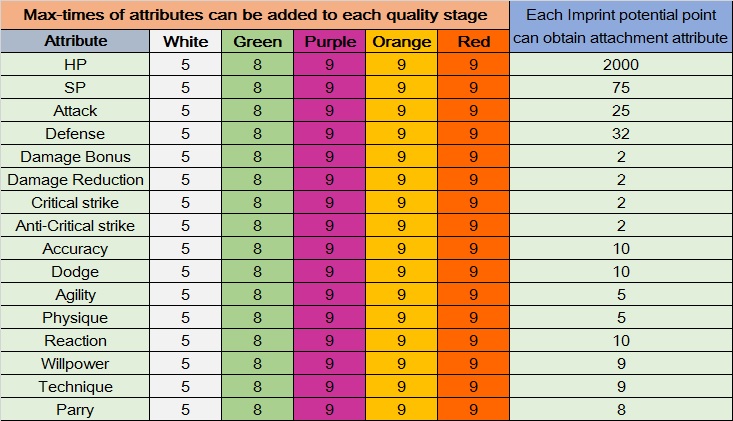Click the 32 value for Defense

620,134
